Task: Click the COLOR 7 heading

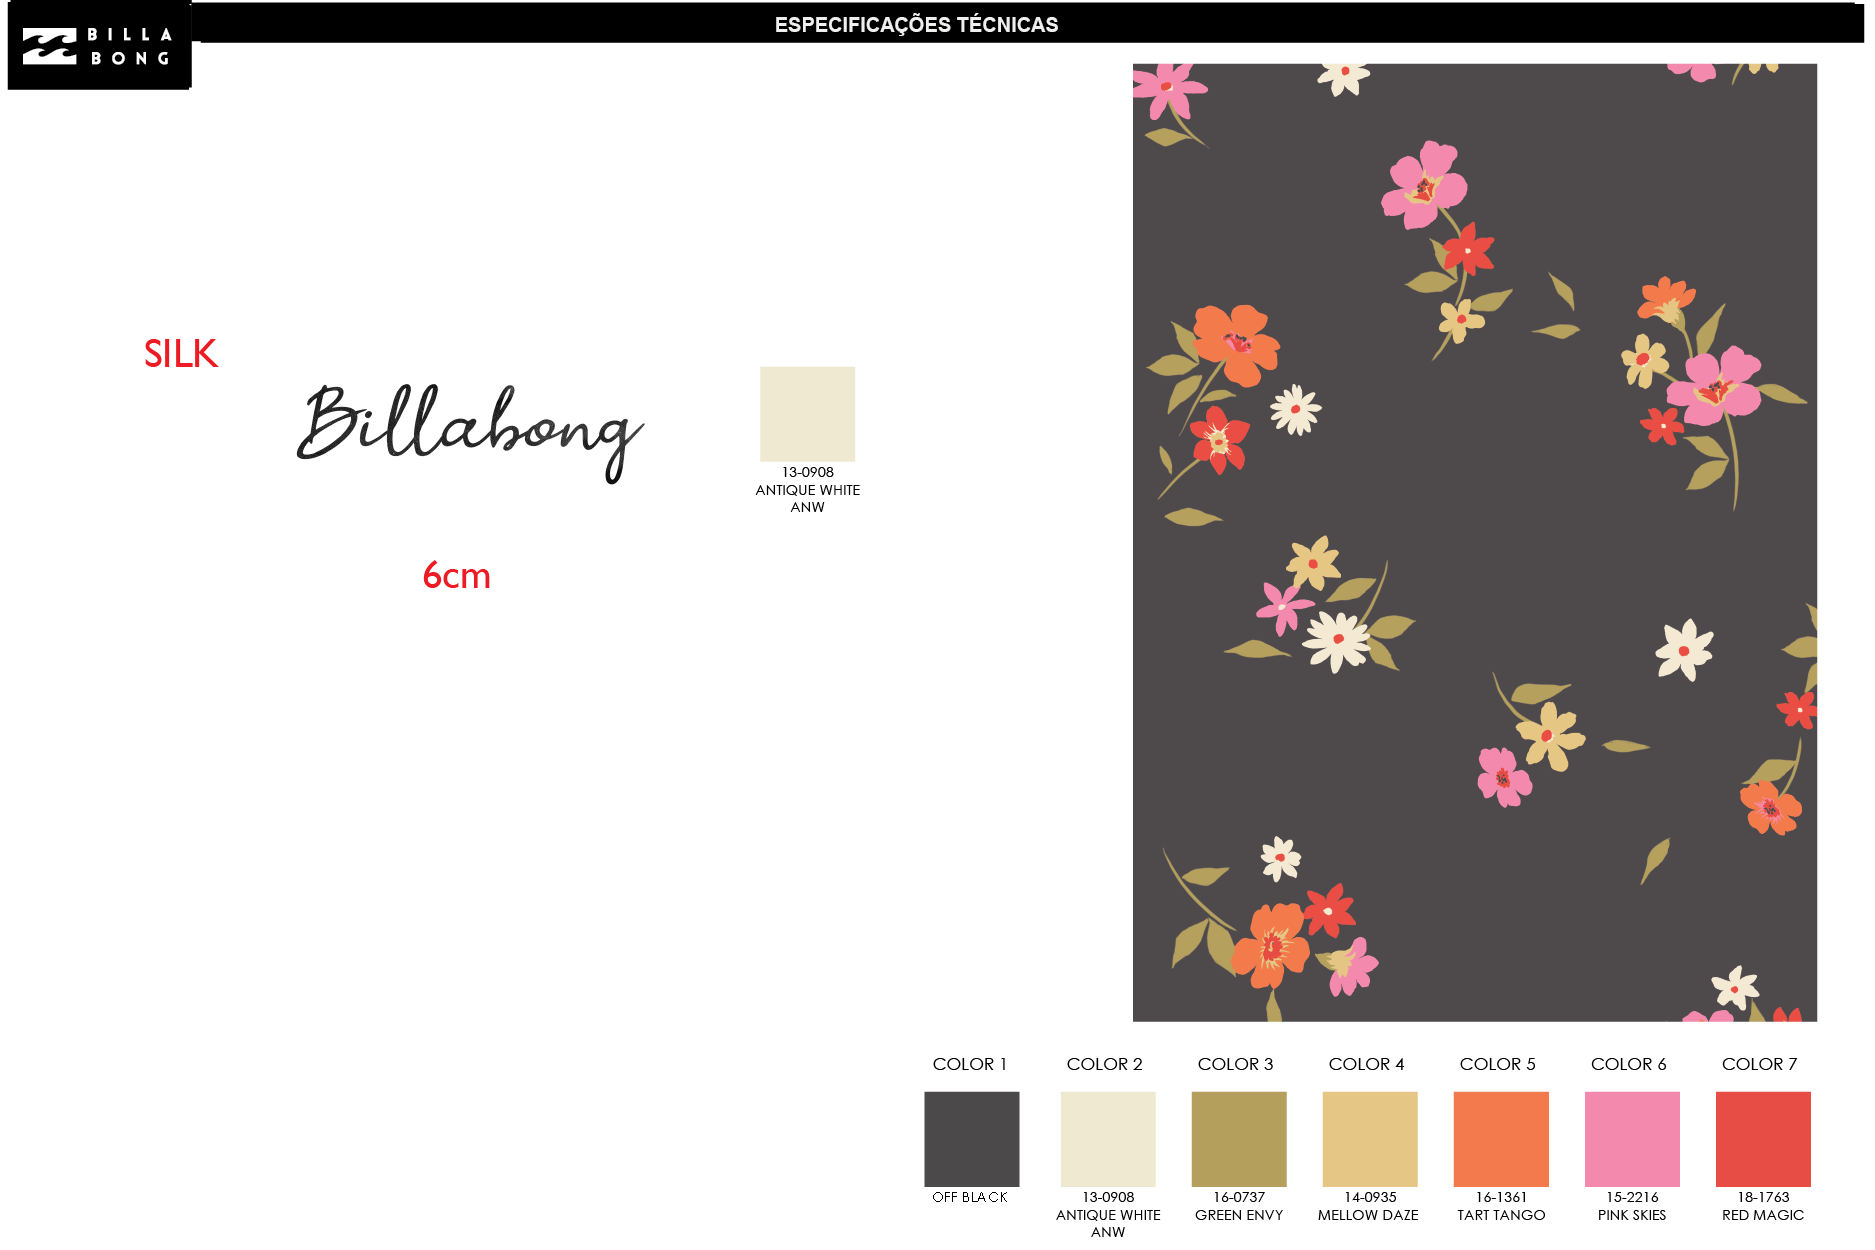Action: [x=1760, y=1064]
